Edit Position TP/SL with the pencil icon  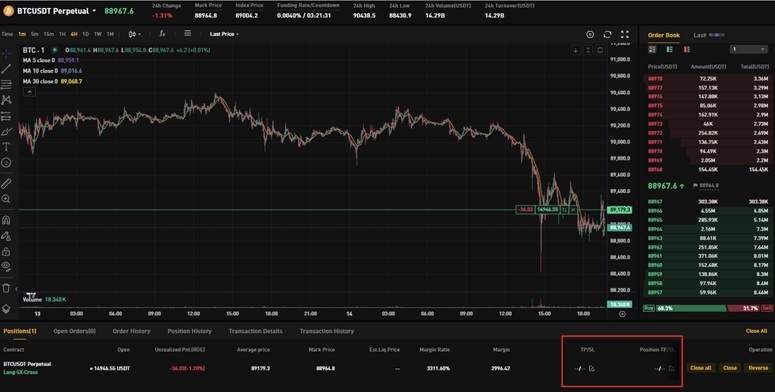671,368
